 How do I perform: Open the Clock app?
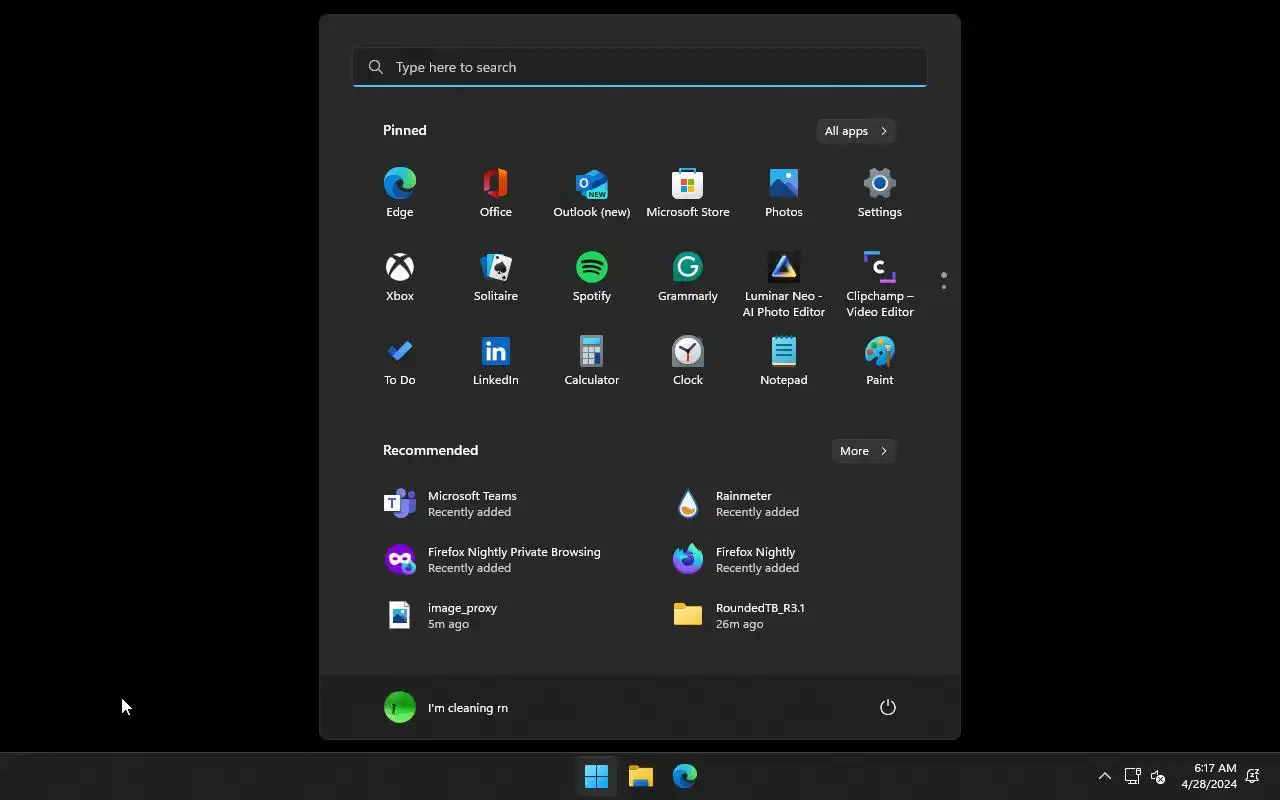click(688, 361)
